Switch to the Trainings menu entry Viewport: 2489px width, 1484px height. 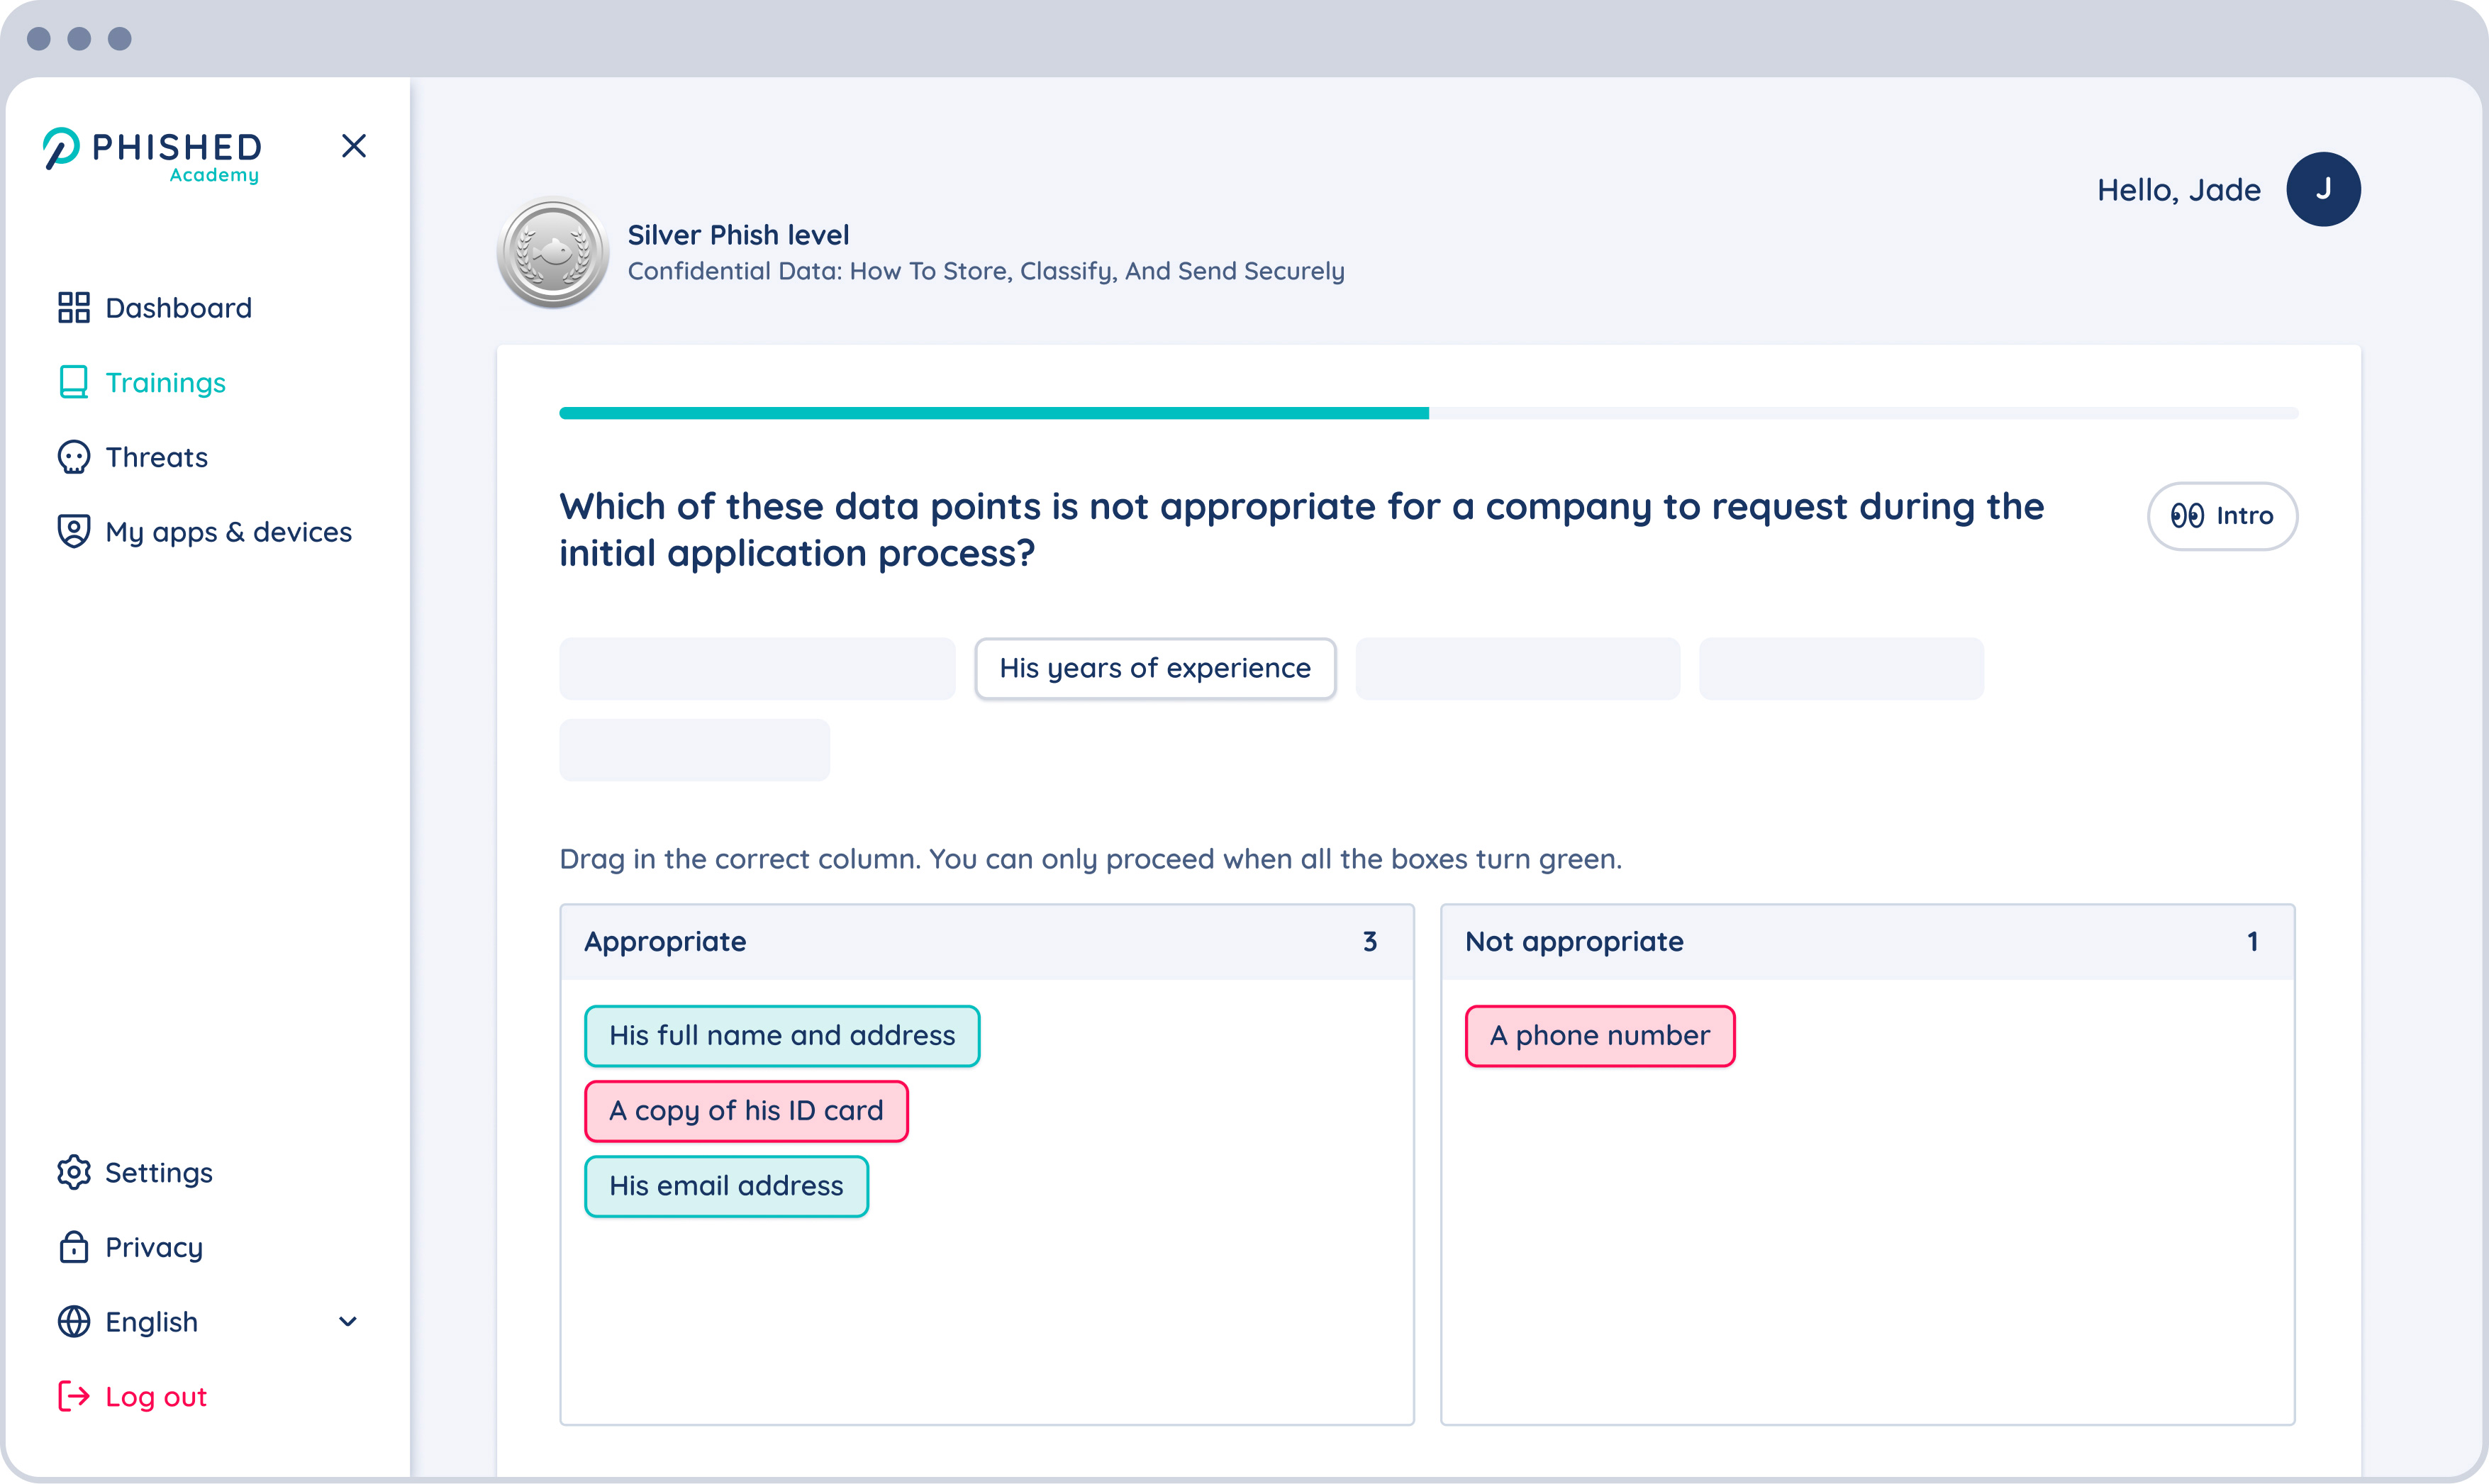click(165, 382)
